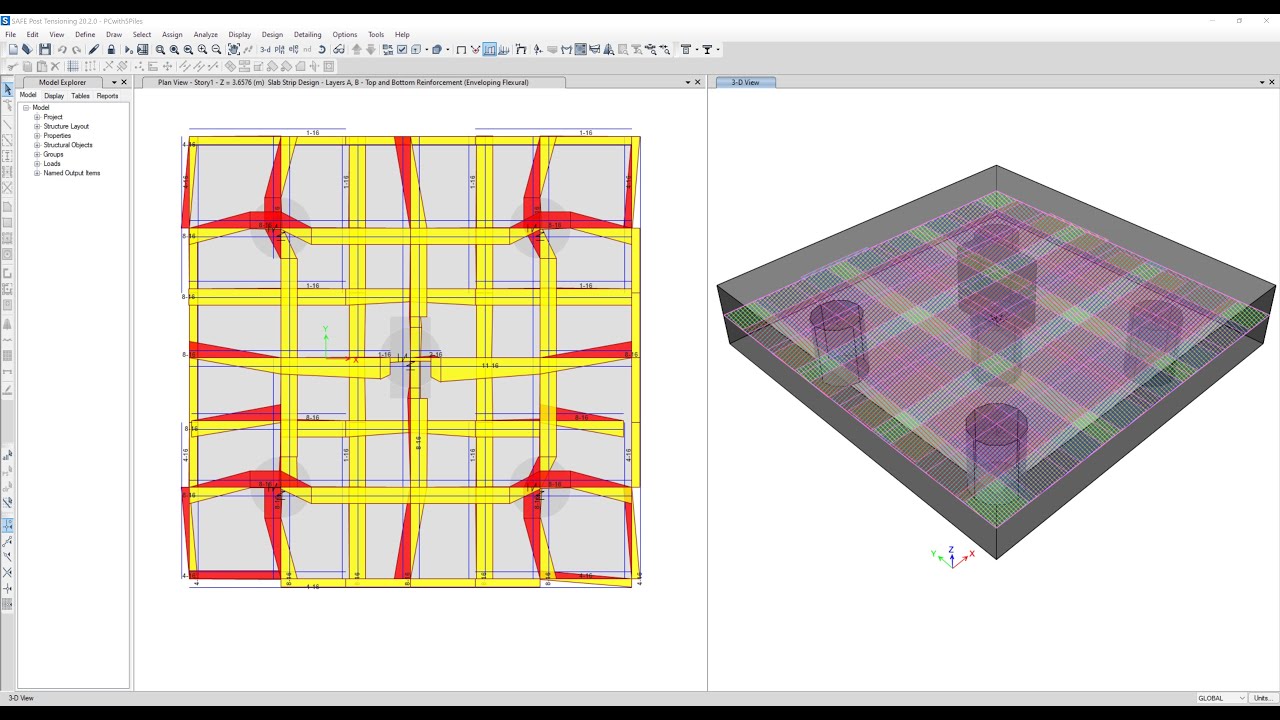
Task: Expand the Named Output Items tree node
Action: (37, 173)
